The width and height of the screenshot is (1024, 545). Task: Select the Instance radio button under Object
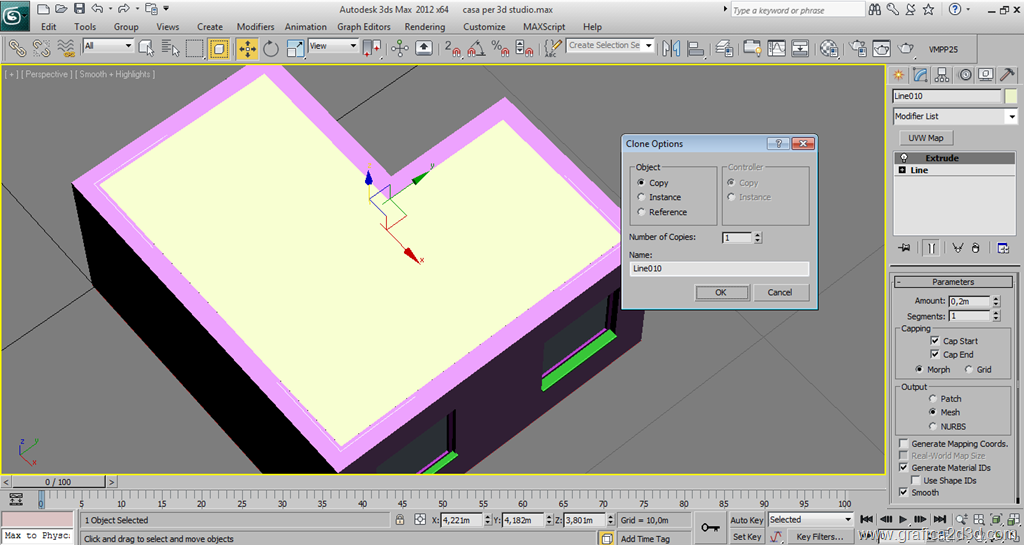642,197
